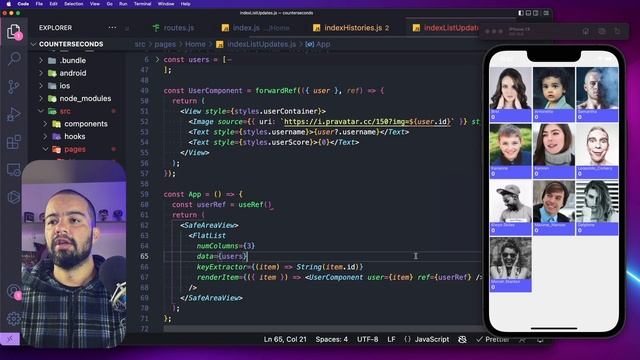Switch to the indexHistories.js tab
The height and width of the screenshot is (360, 640).
coord(351,28)
